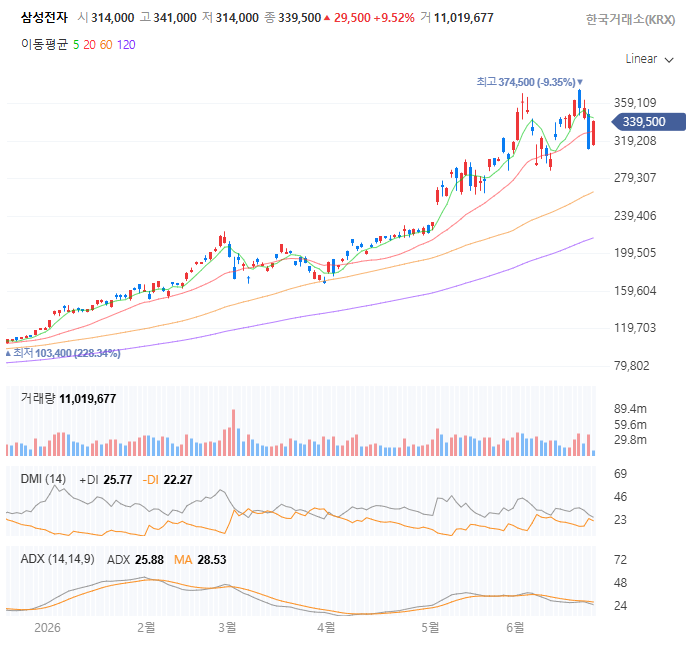Click the 최저 103,400 low marker

pos(63,353)
